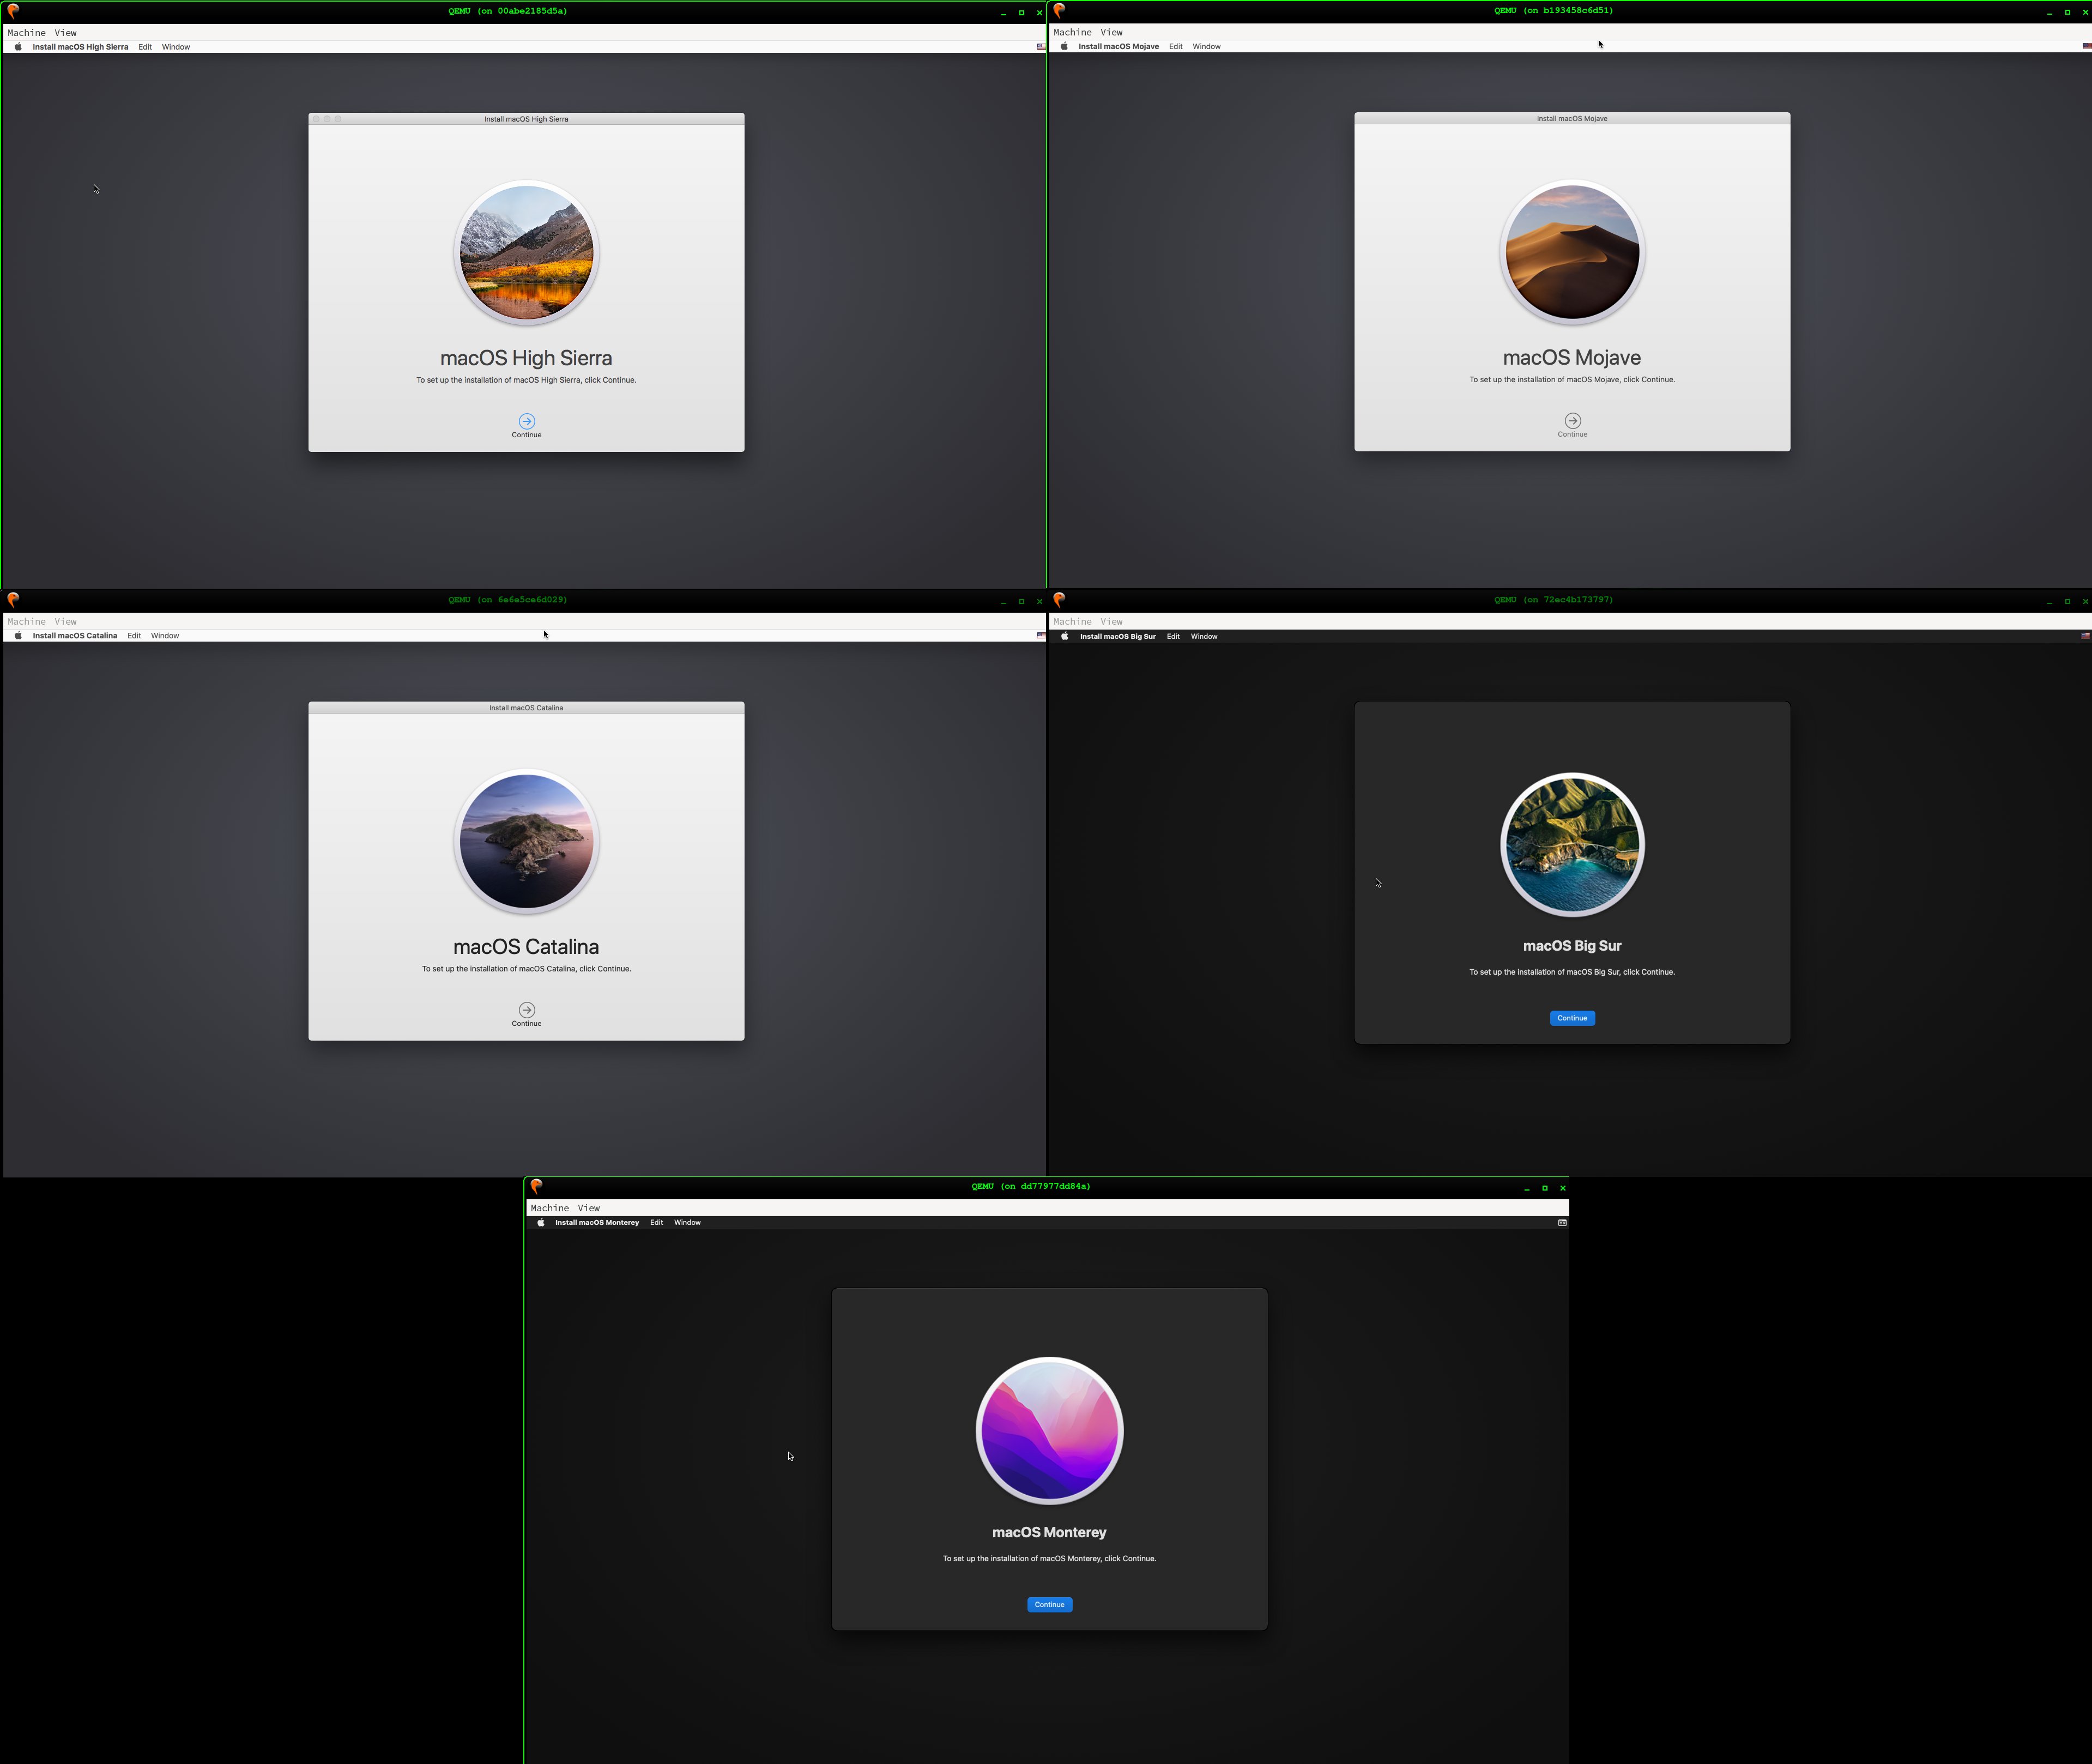Open Install macOS High Sierra menu
The height and width of the screenshot is (1764, 2092).
coord(80,47)
